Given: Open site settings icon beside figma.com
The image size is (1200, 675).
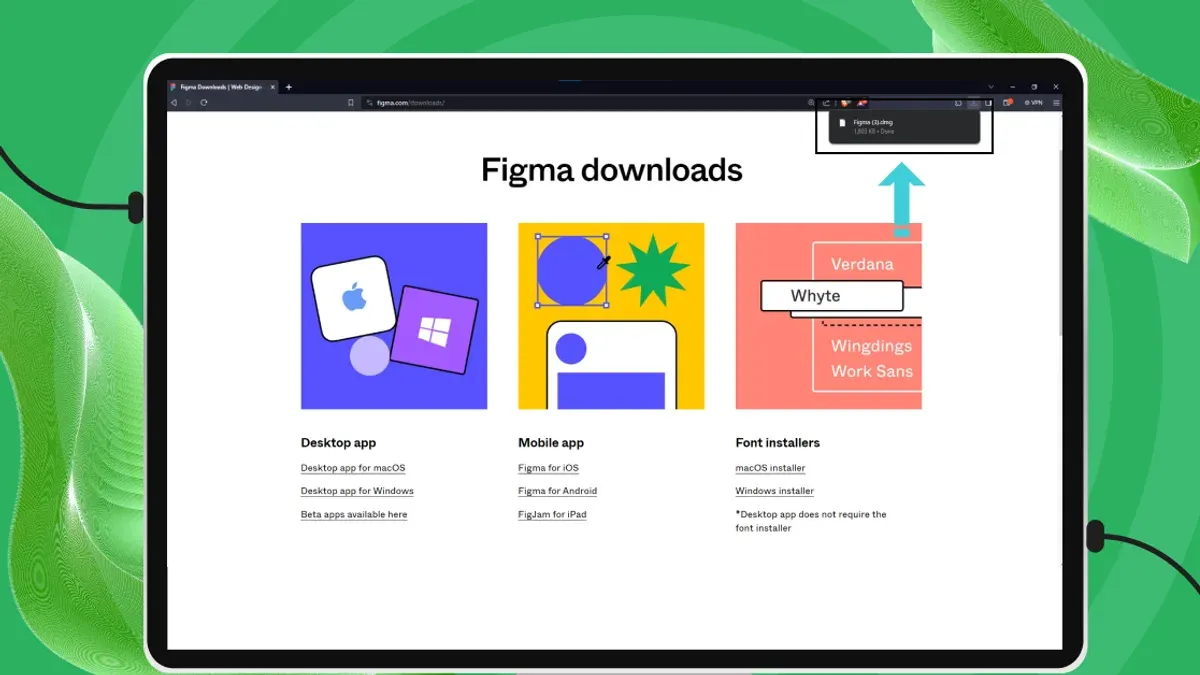Looking at the screenshot, I should click(x=369, y=102).
